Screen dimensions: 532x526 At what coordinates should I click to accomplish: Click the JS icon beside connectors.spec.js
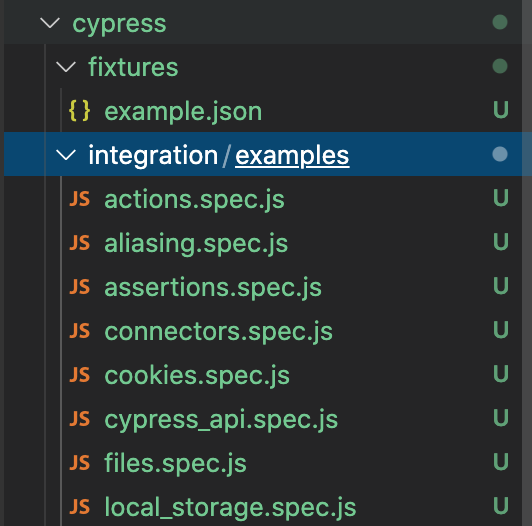point(79,331)
